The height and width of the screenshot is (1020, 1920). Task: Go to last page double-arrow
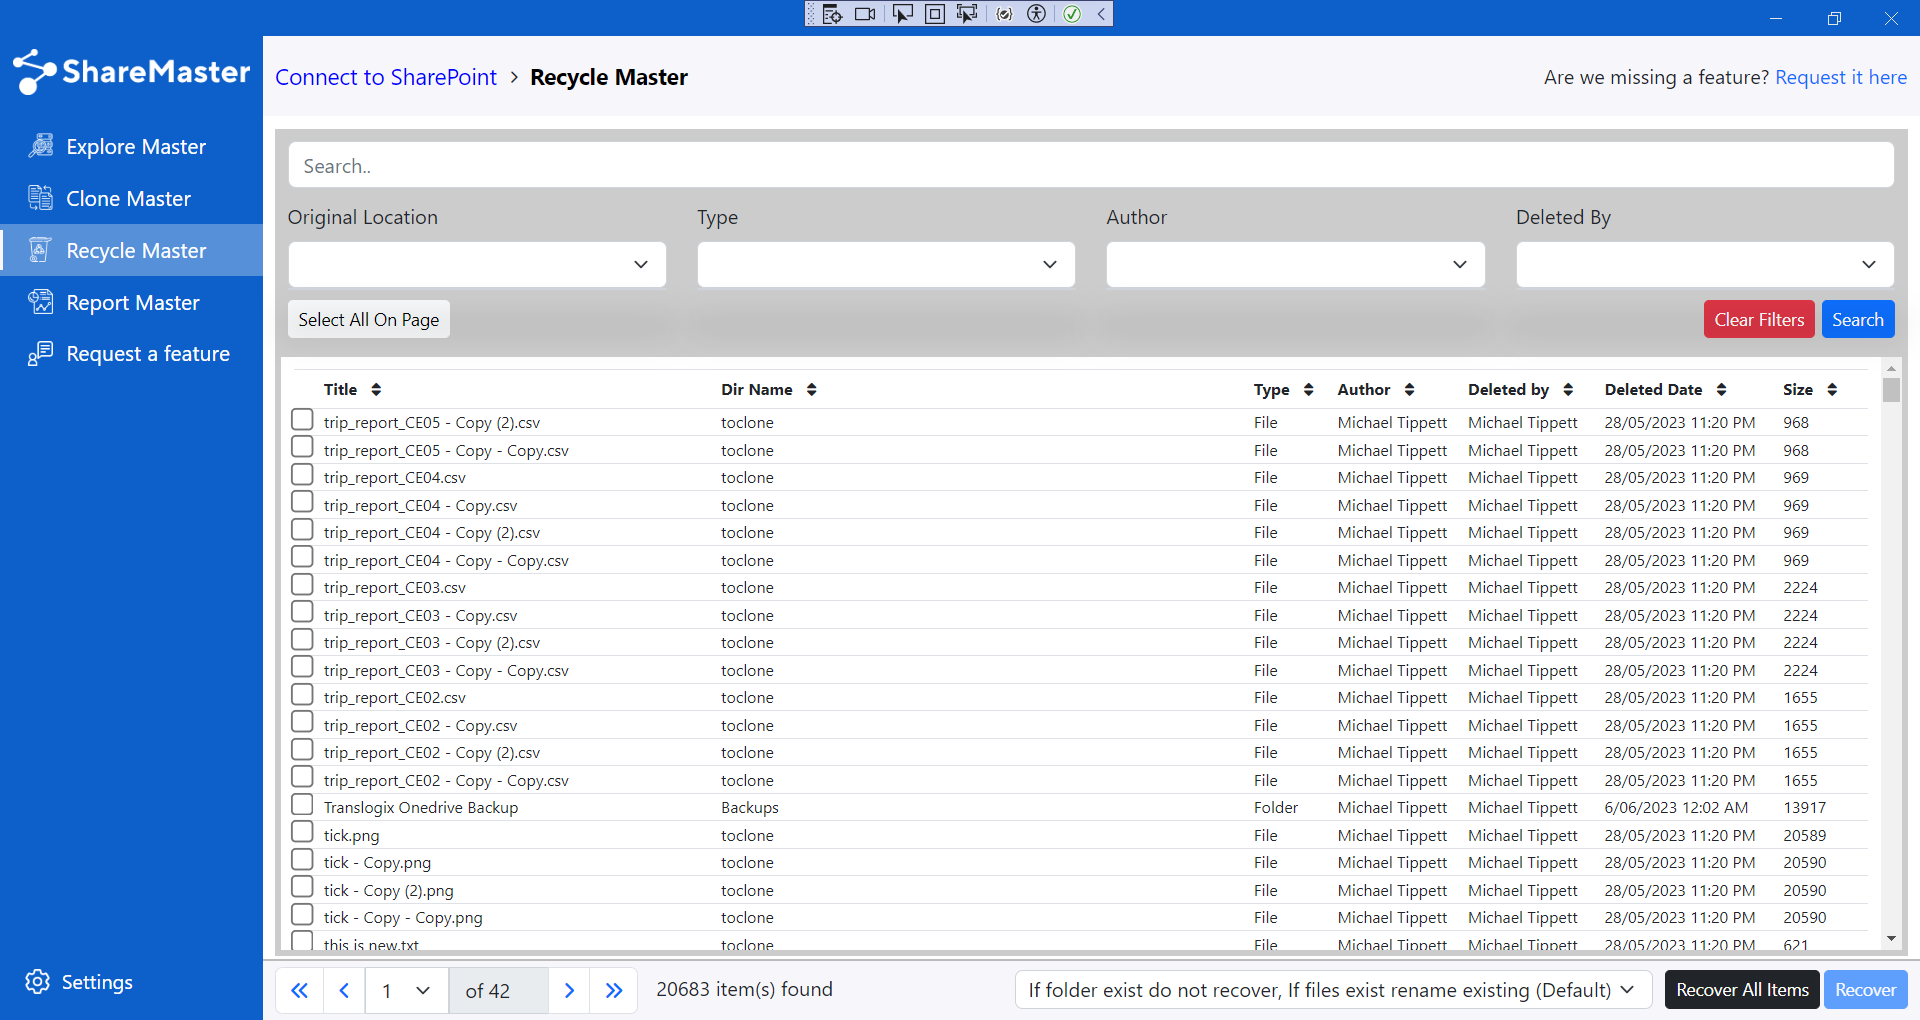(x=614, y=991)
